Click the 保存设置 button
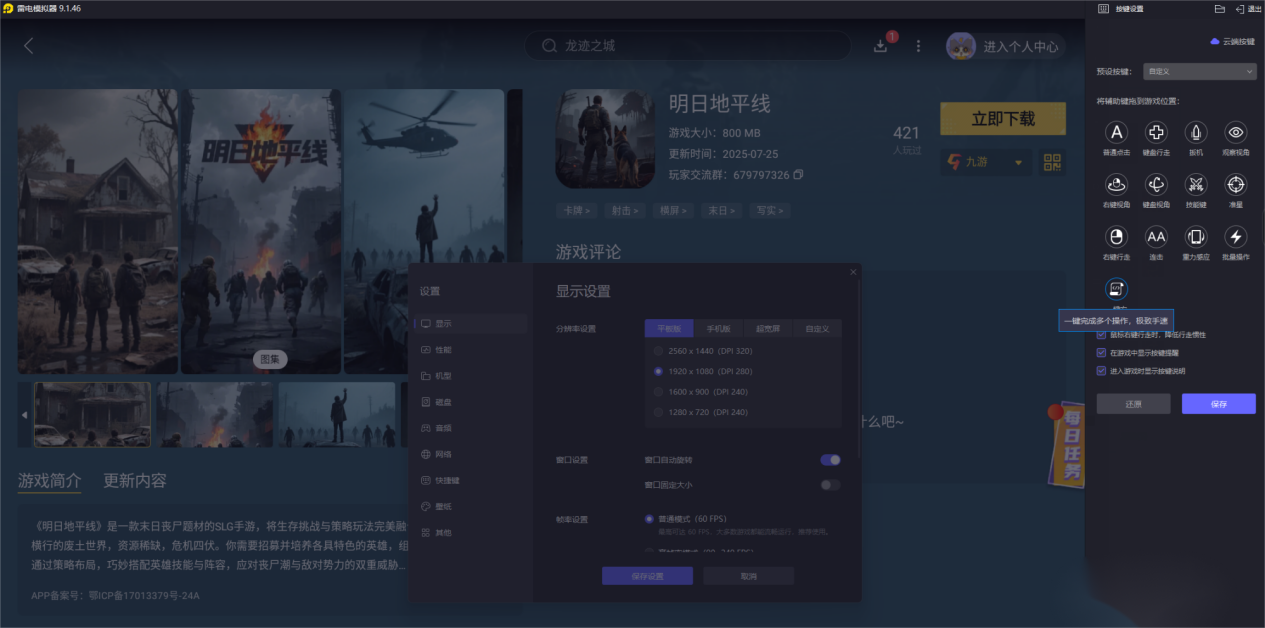The width and height of the screenshot is (1265, 628). point(647,576)
